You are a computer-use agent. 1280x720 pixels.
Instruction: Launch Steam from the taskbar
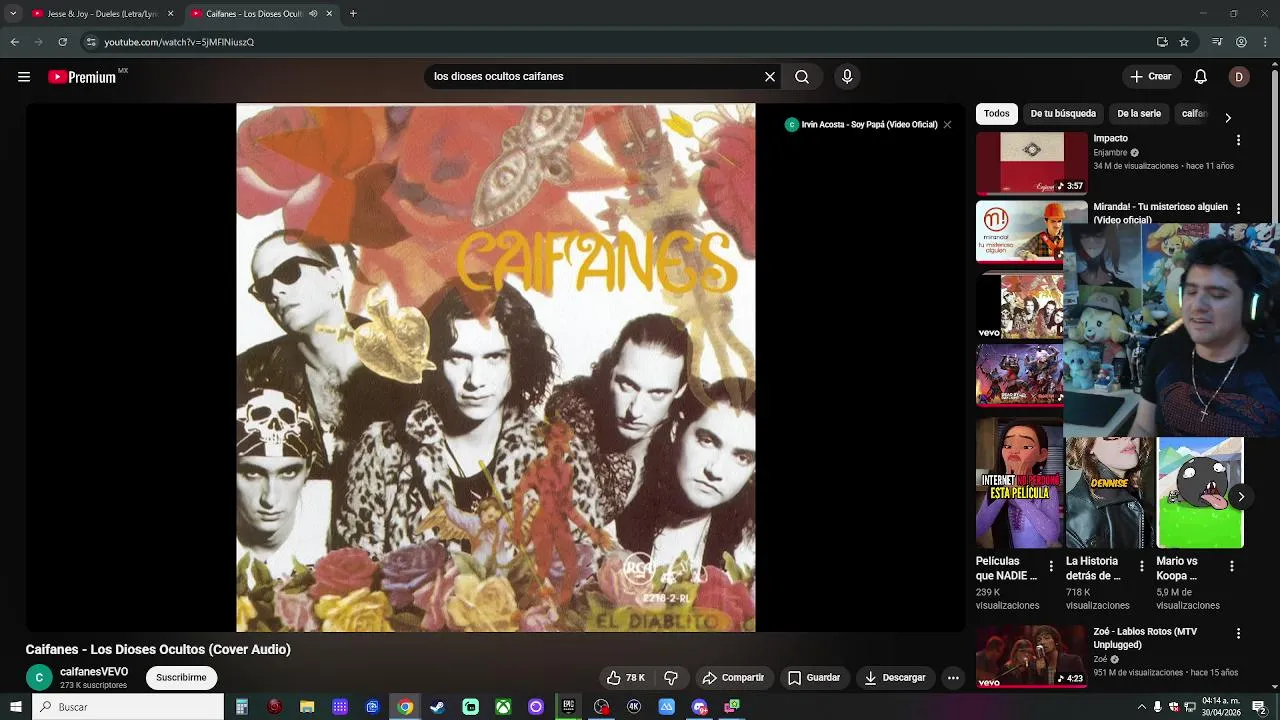point(437,707)
